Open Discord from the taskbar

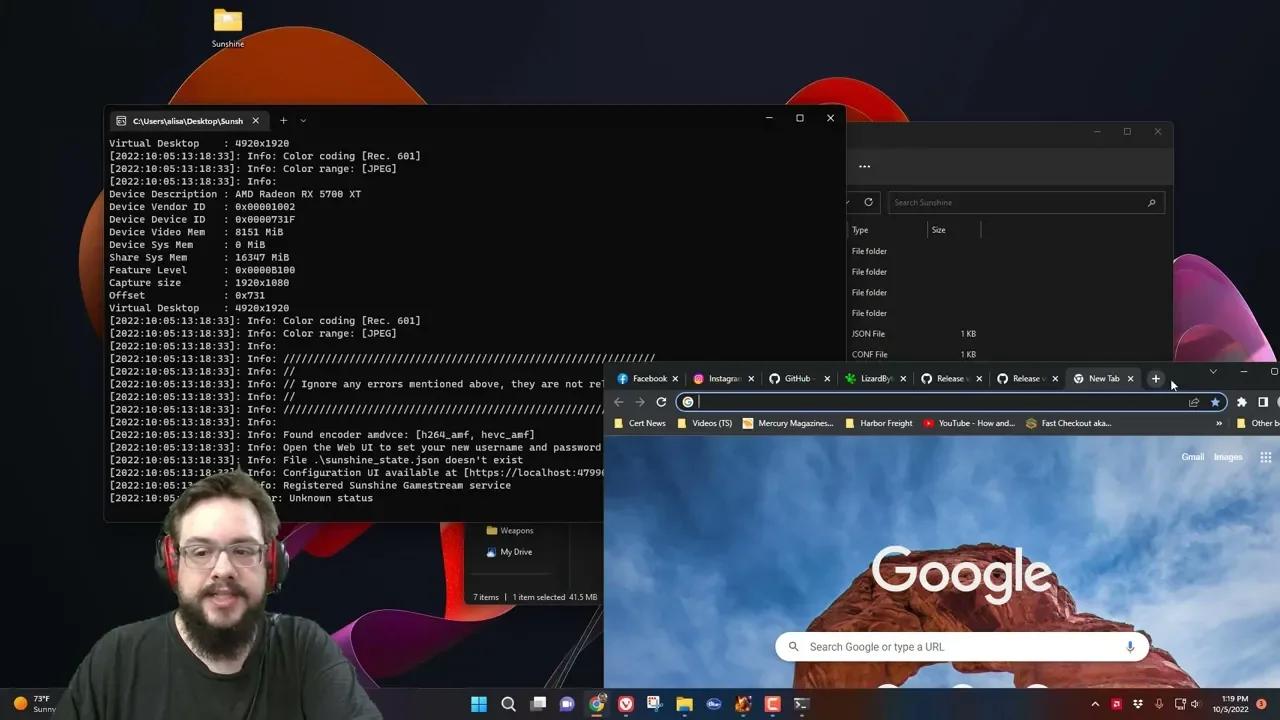tap(568, 704)
